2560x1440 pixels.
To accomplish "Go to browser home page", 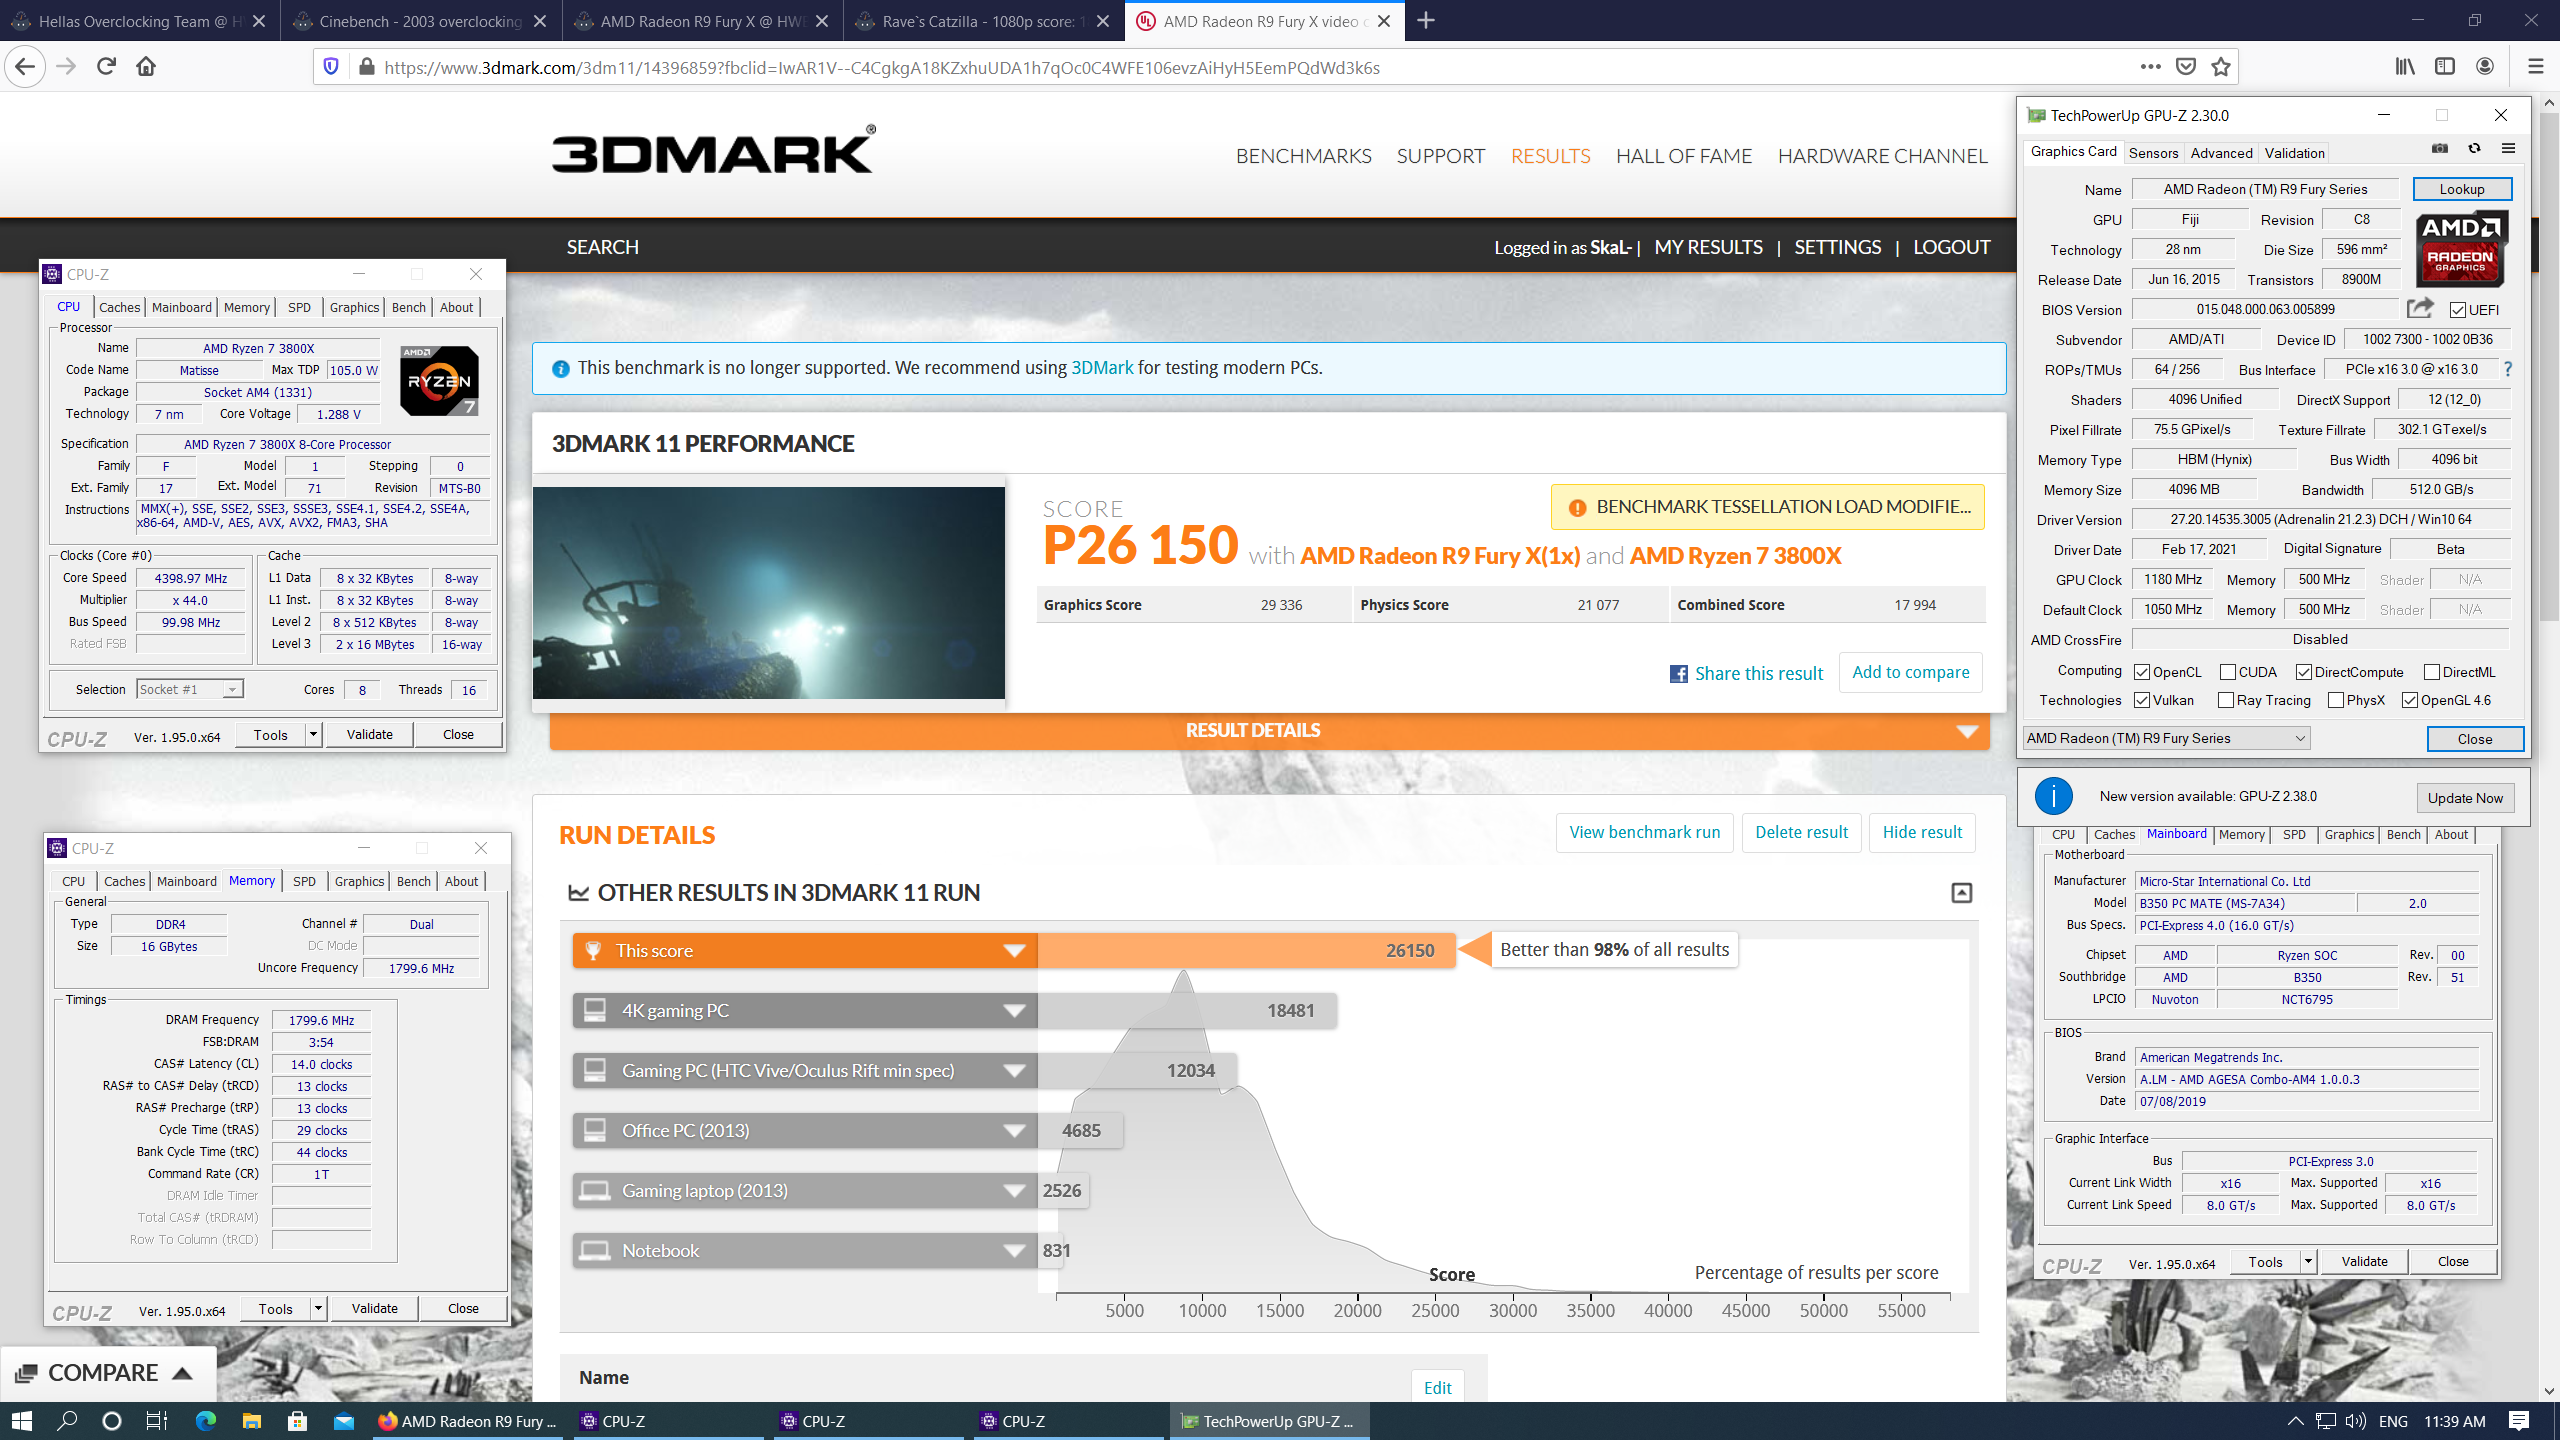I will [x=146, y=67].
